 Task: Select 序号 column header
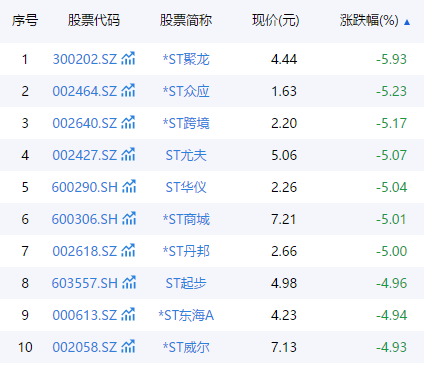click(x=25, y=20)
